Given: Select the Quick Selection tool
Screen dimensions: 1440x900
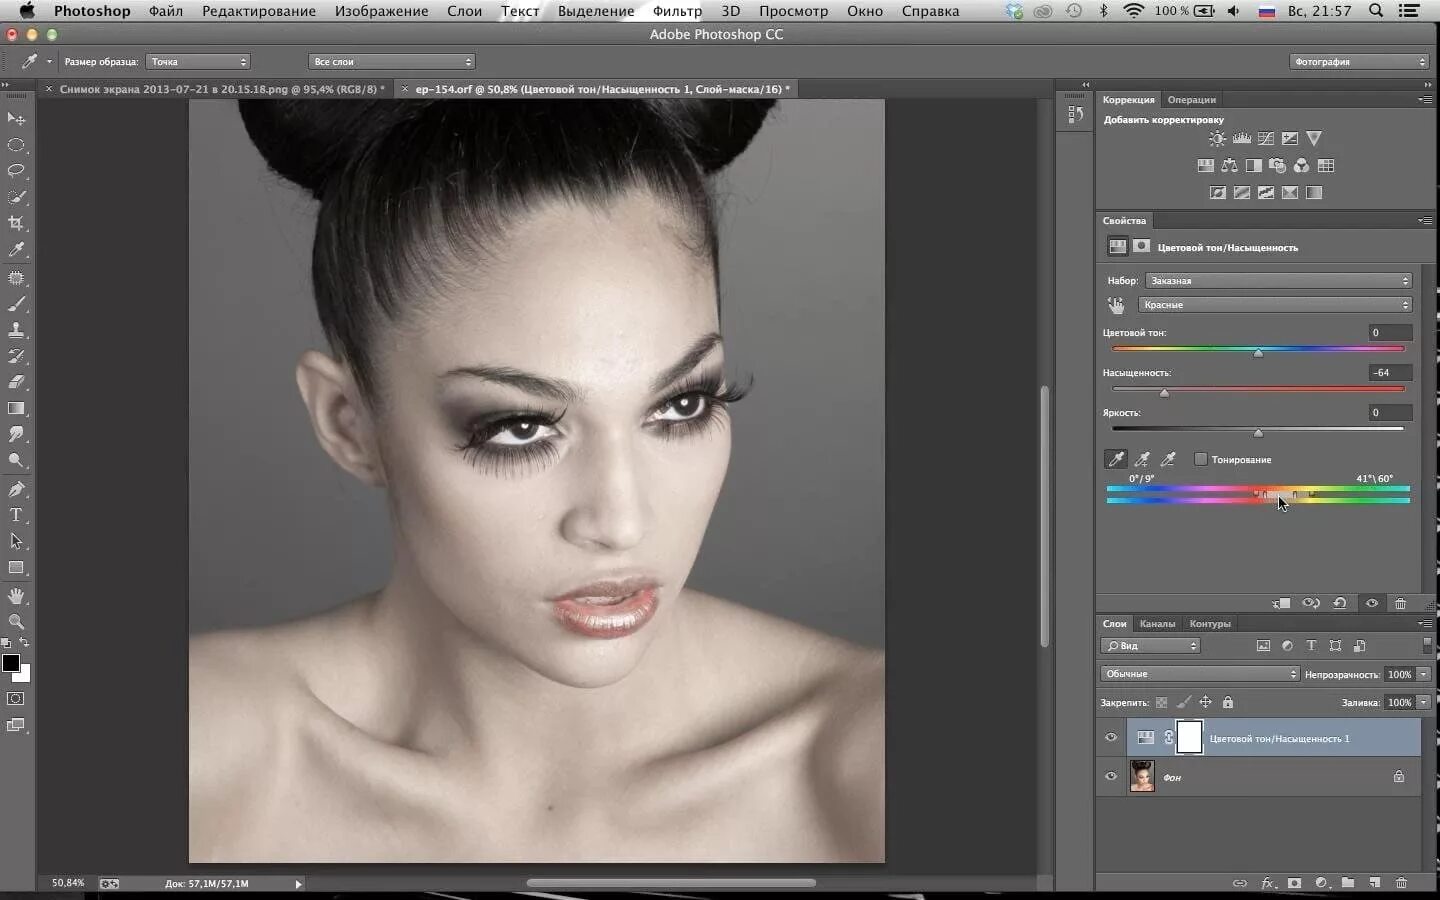Looking at the screenshot, I should coord(16,197).
